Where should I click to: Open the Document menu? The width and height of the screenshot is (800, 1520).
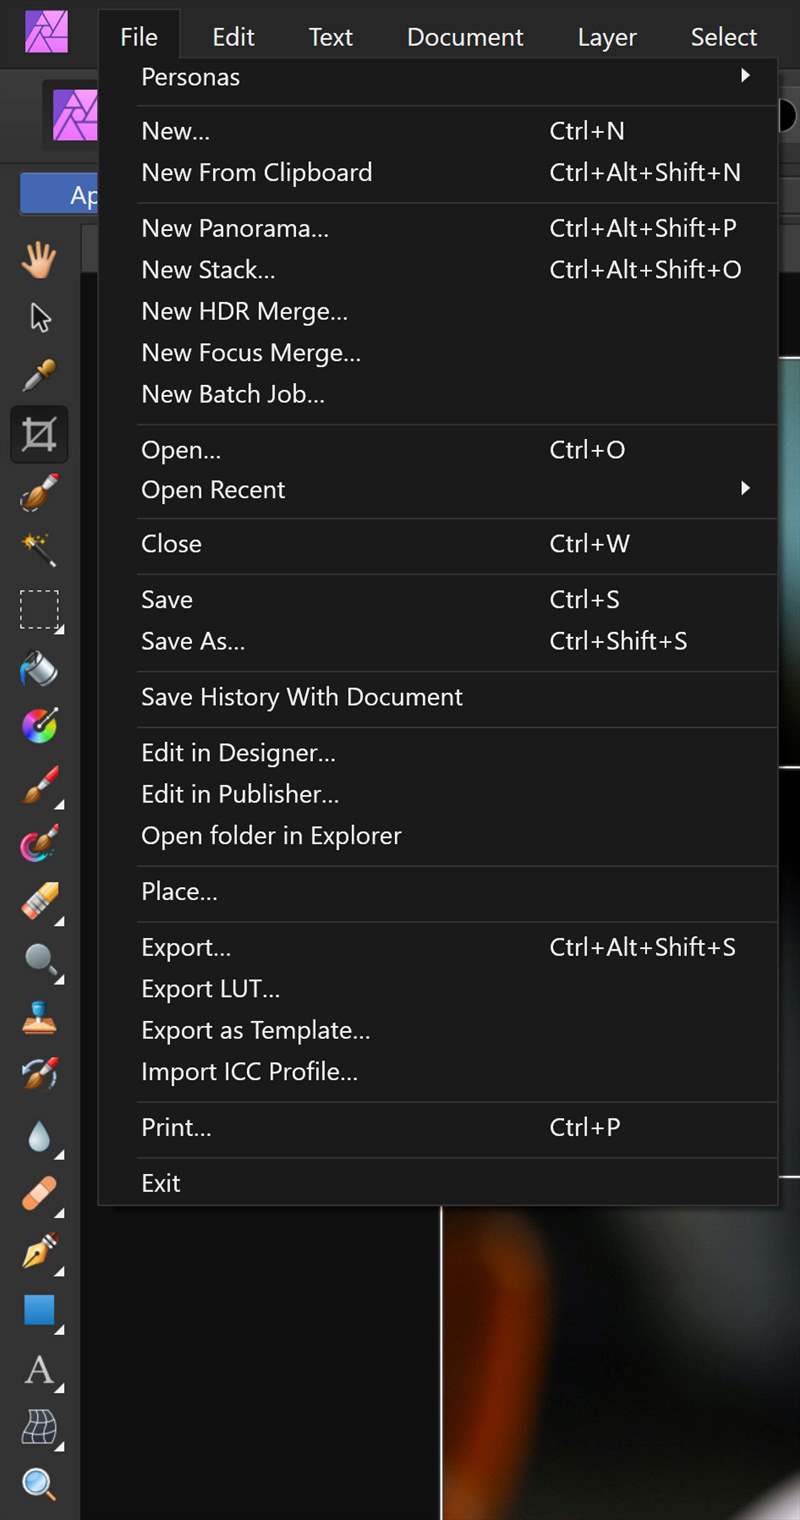[x=465, y=37]
